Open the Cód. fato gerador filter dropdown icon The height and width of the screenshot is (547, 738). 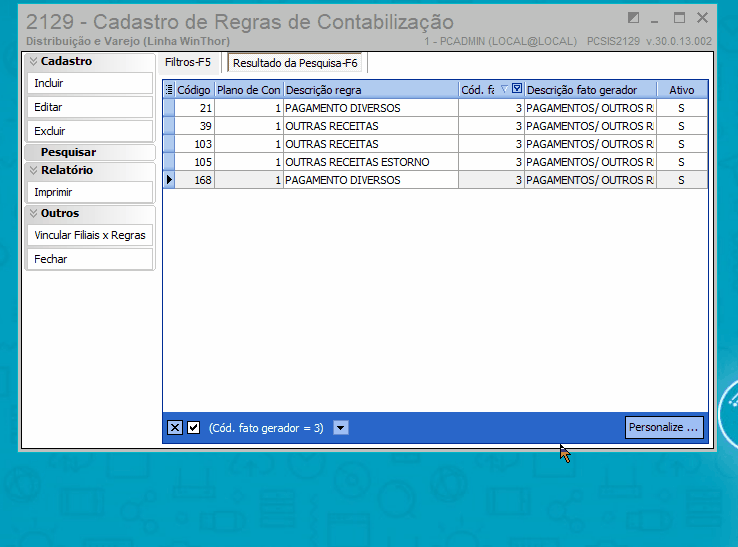point(517,88)
